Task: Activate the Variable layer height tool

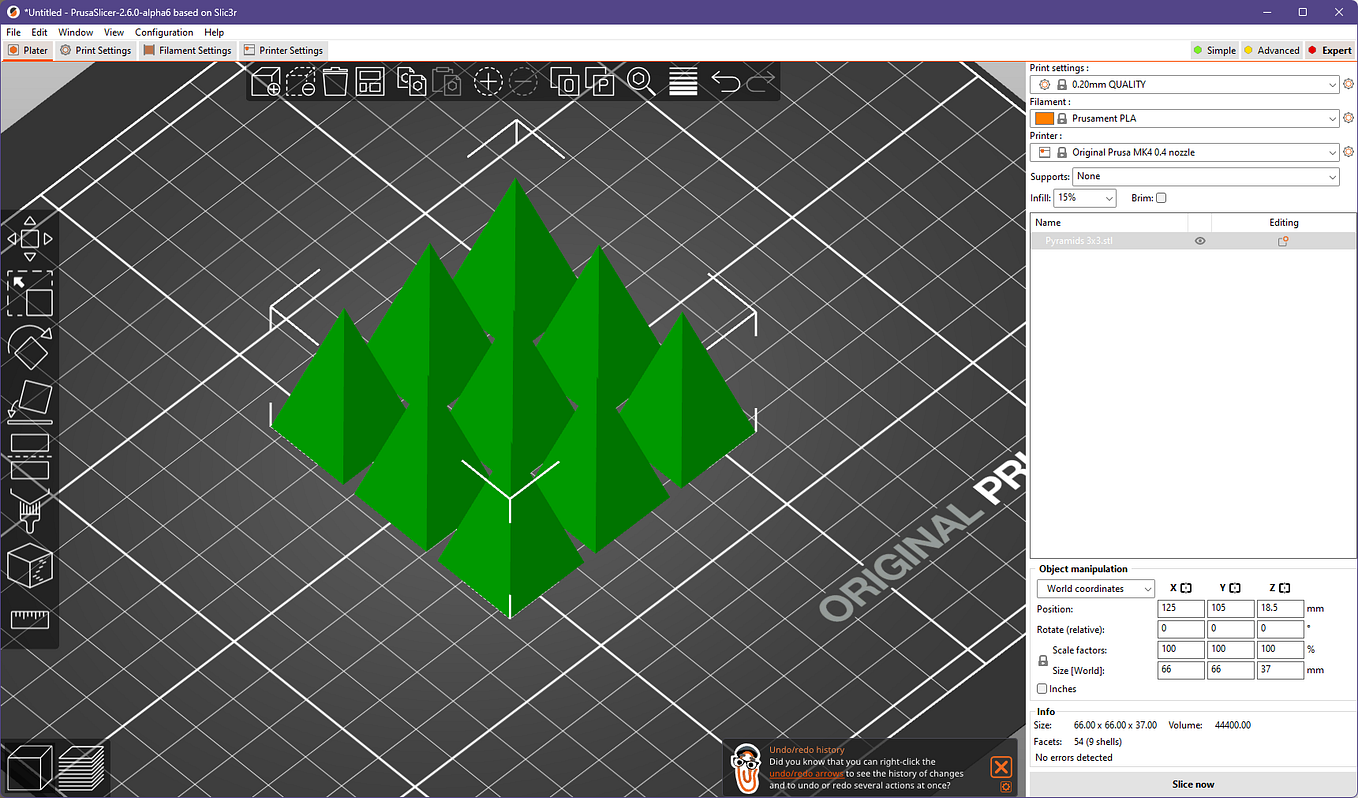Action: click(x=683, y=82)
